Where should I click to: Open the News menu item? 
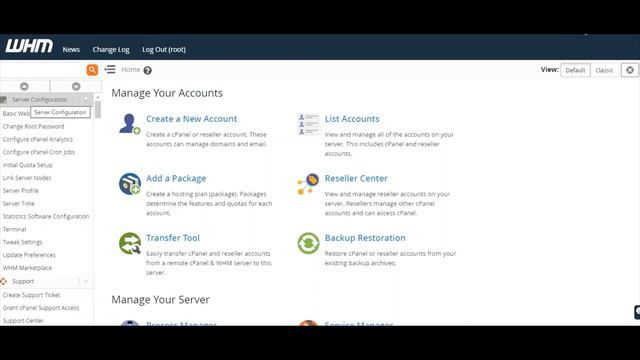(x=71, y=49)
